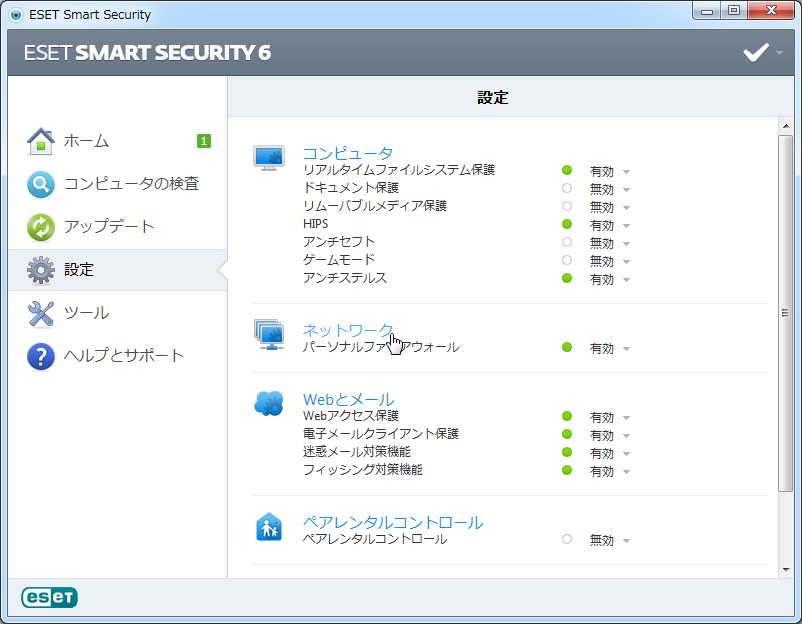
Task: Click the コンピュータ monitor section icon
Action: click(269, 158)
